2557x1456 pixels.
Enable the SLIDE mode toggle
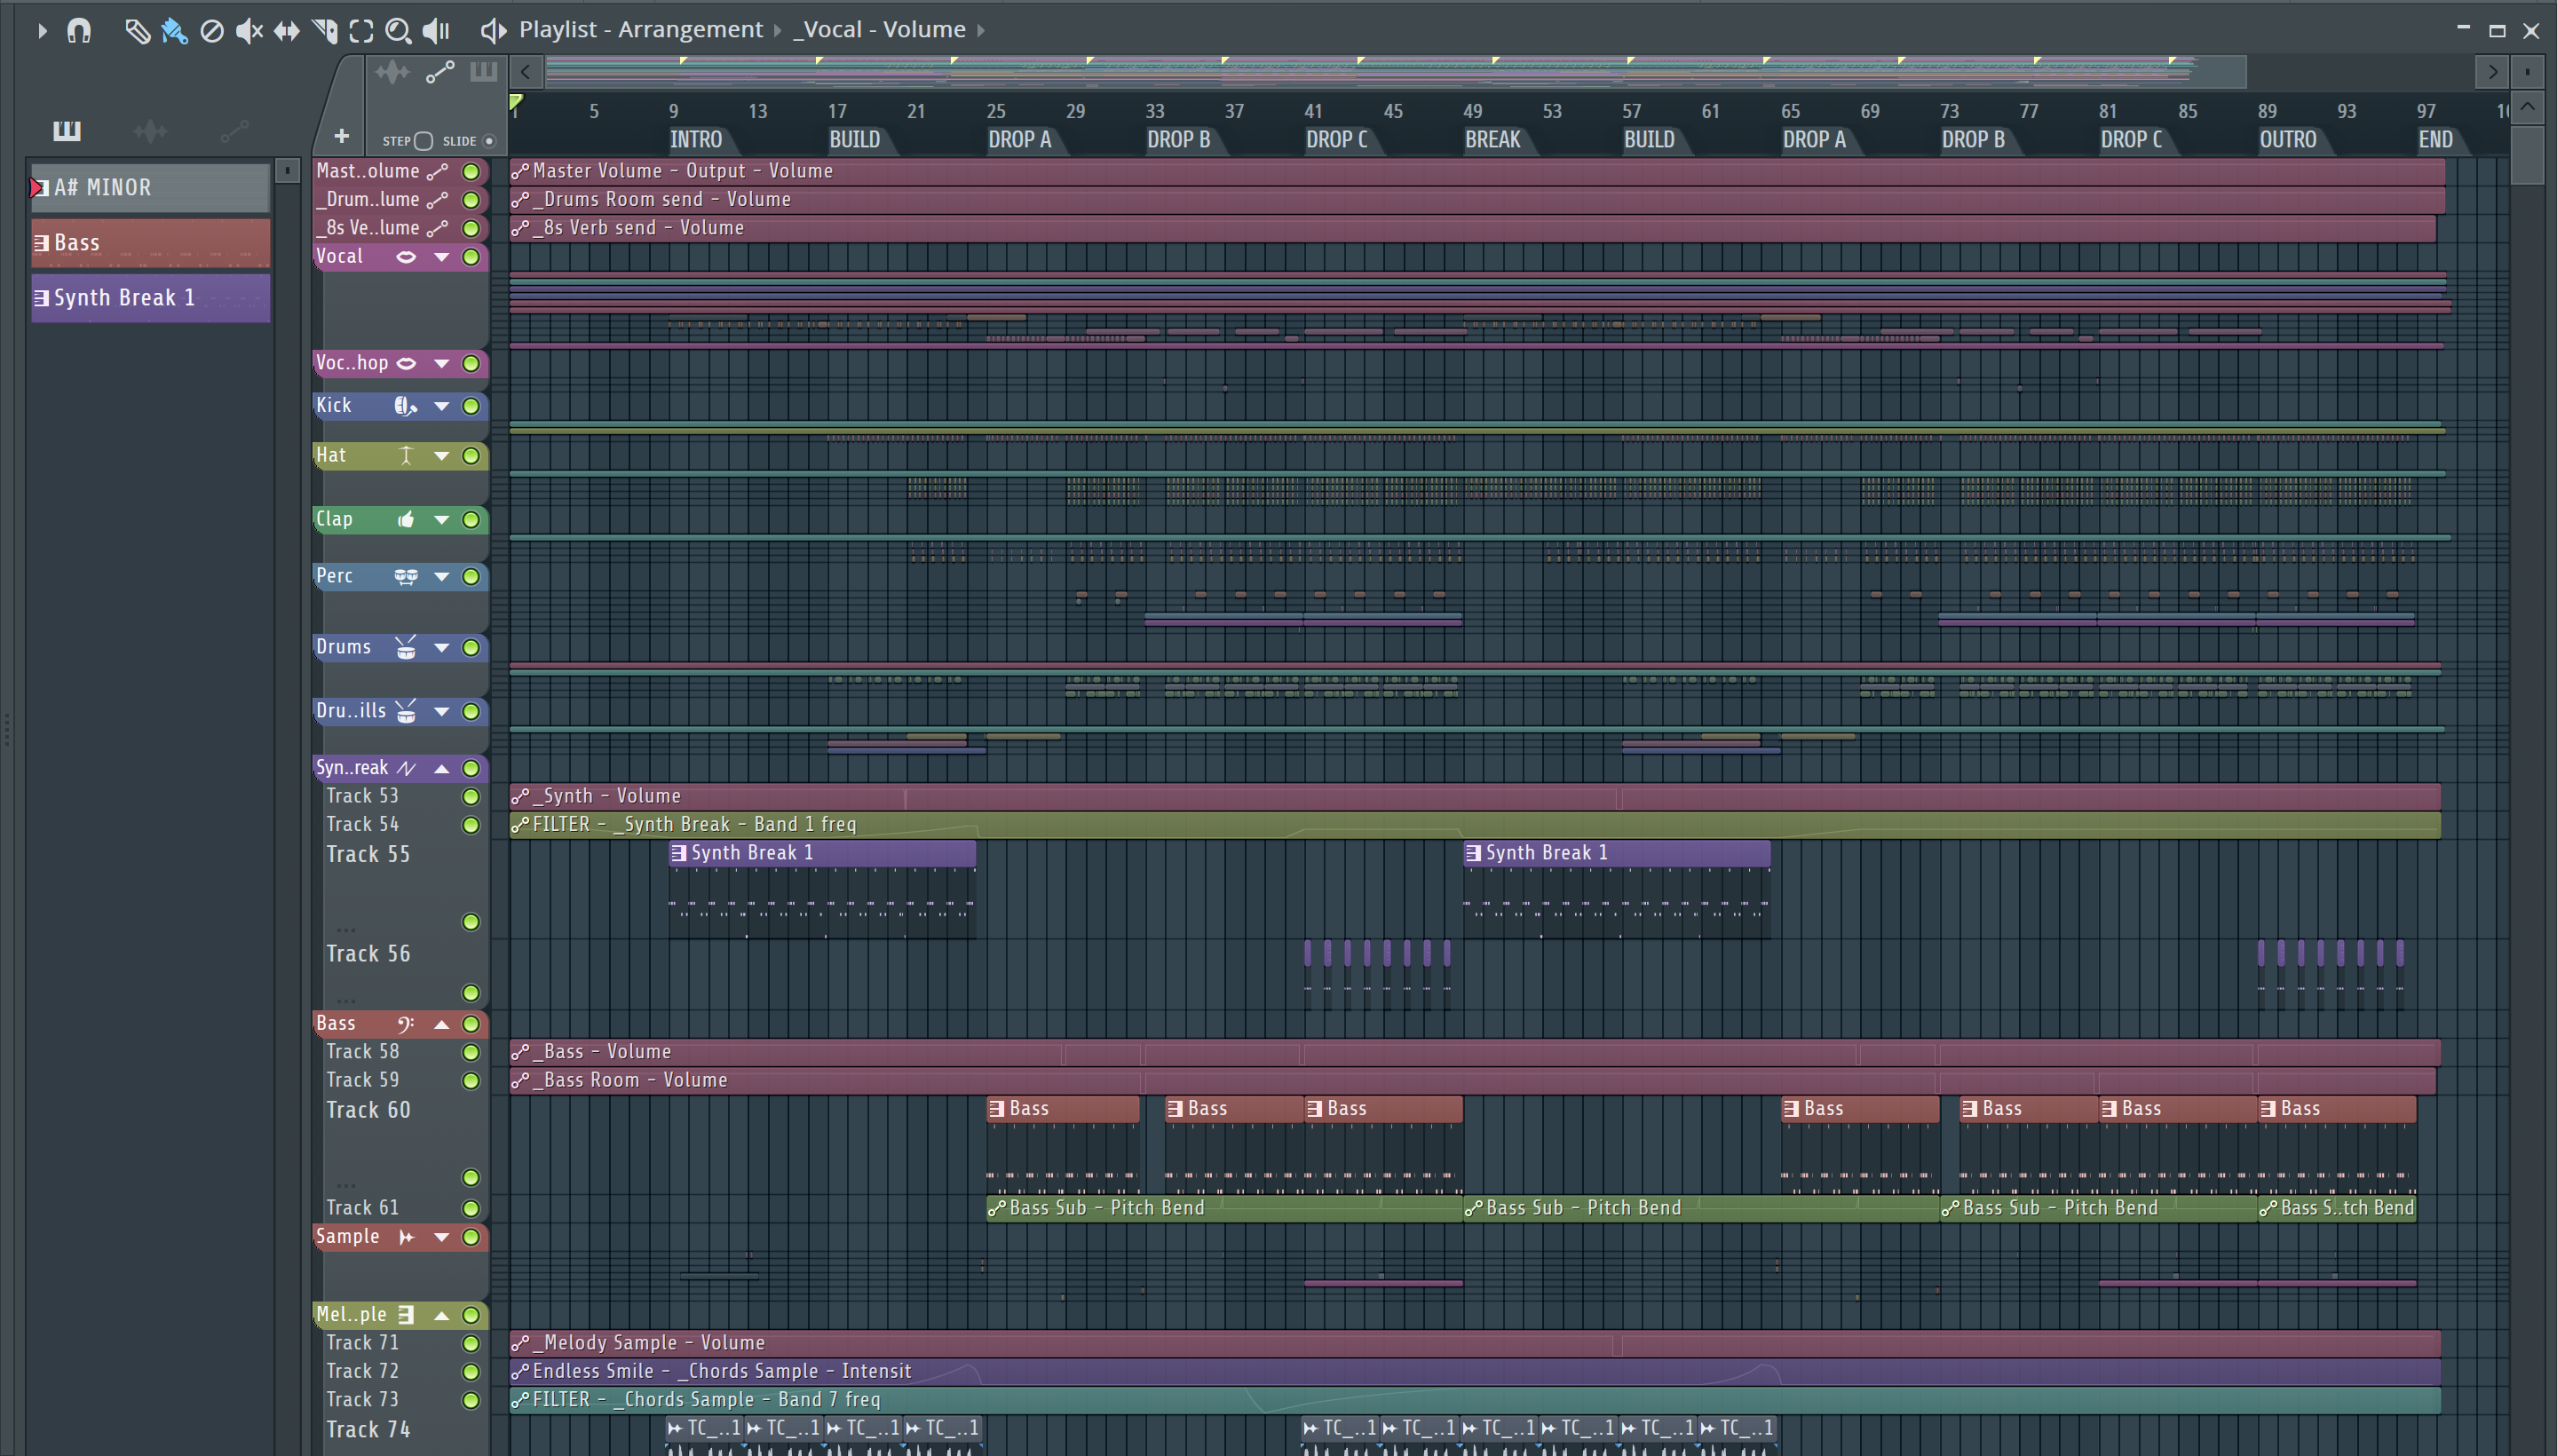pos(489,141)
